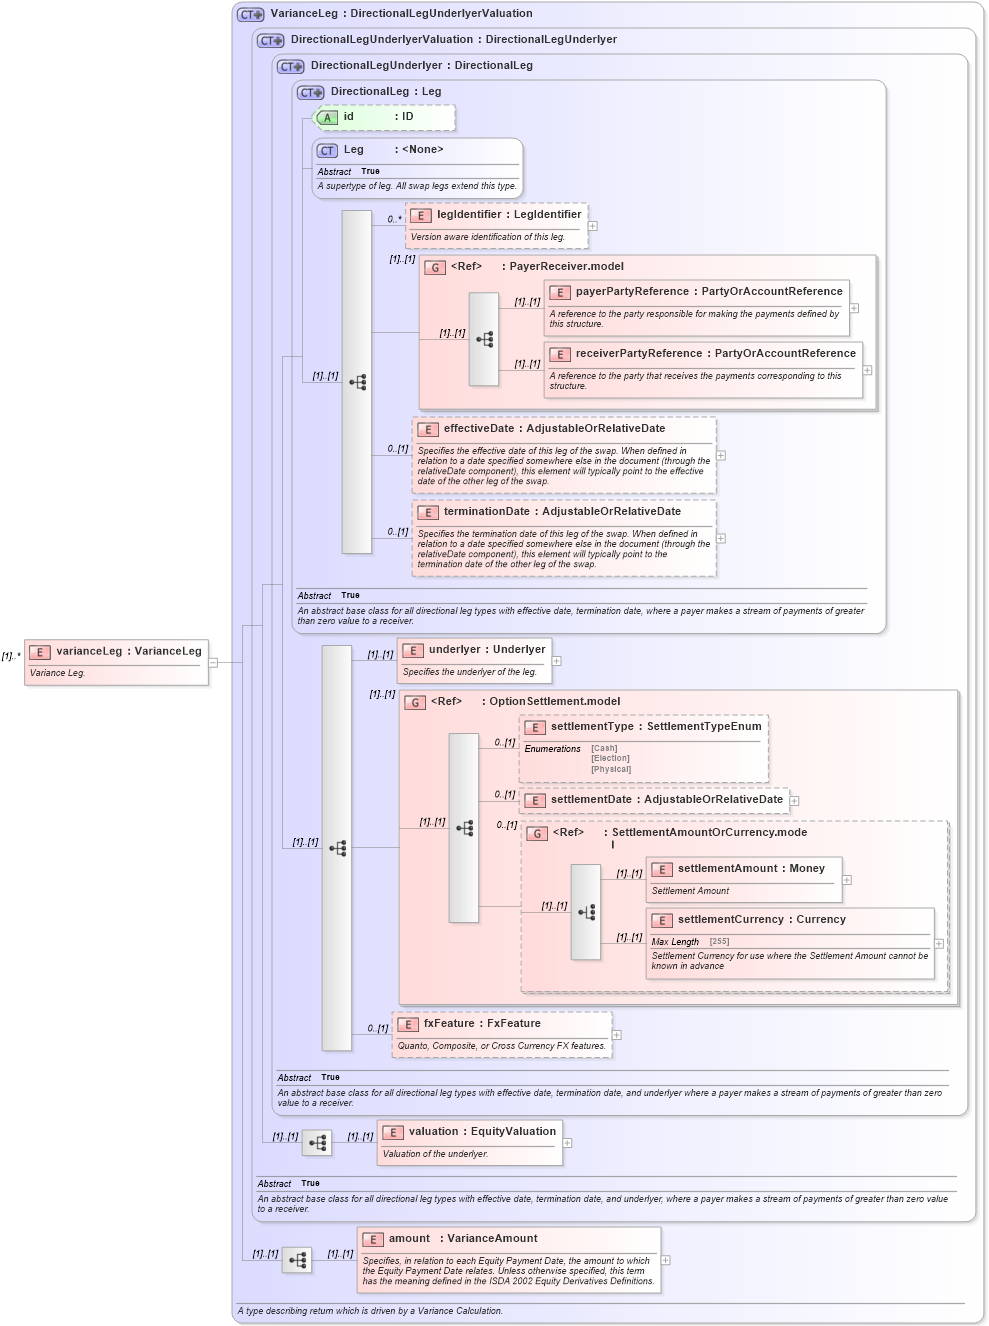
Task: Expand the payerPartyReference element
Action: click(855, 308)
